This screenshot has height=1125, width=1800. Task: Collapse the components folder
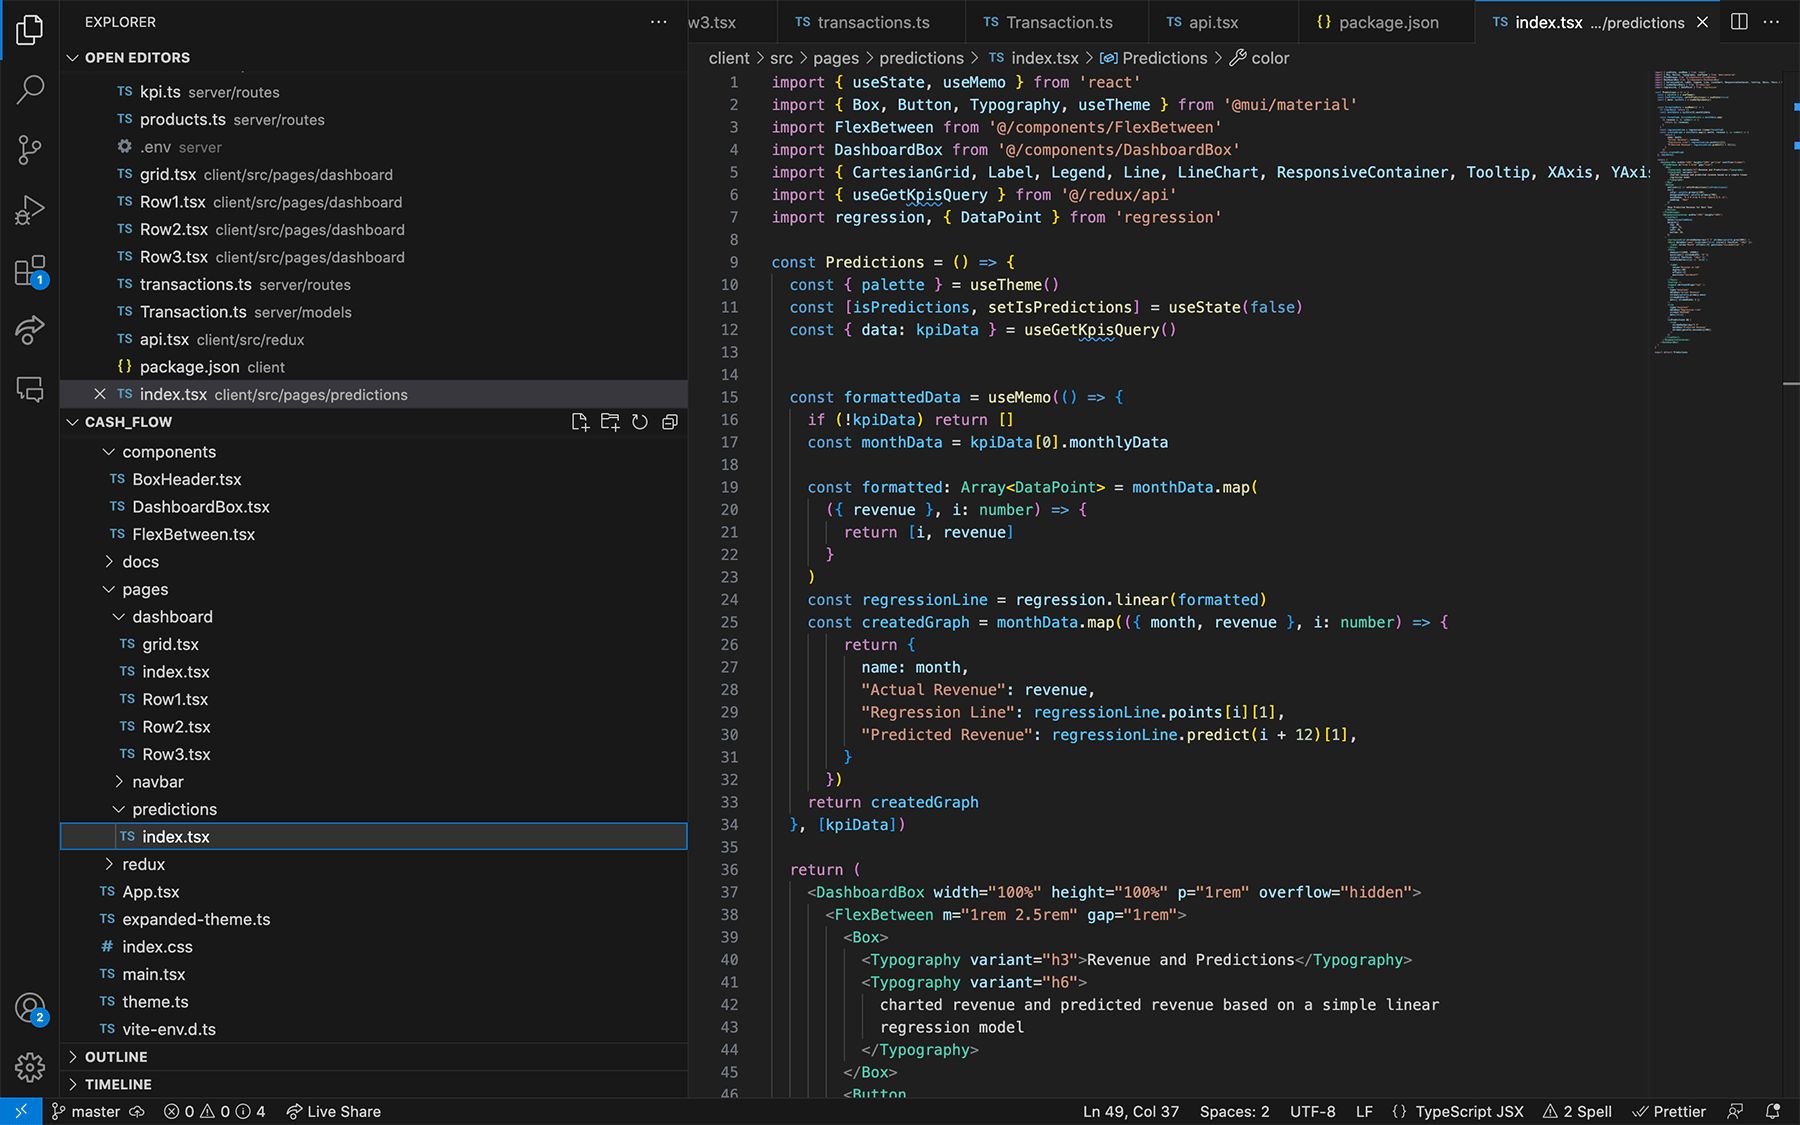click(374, 452)
